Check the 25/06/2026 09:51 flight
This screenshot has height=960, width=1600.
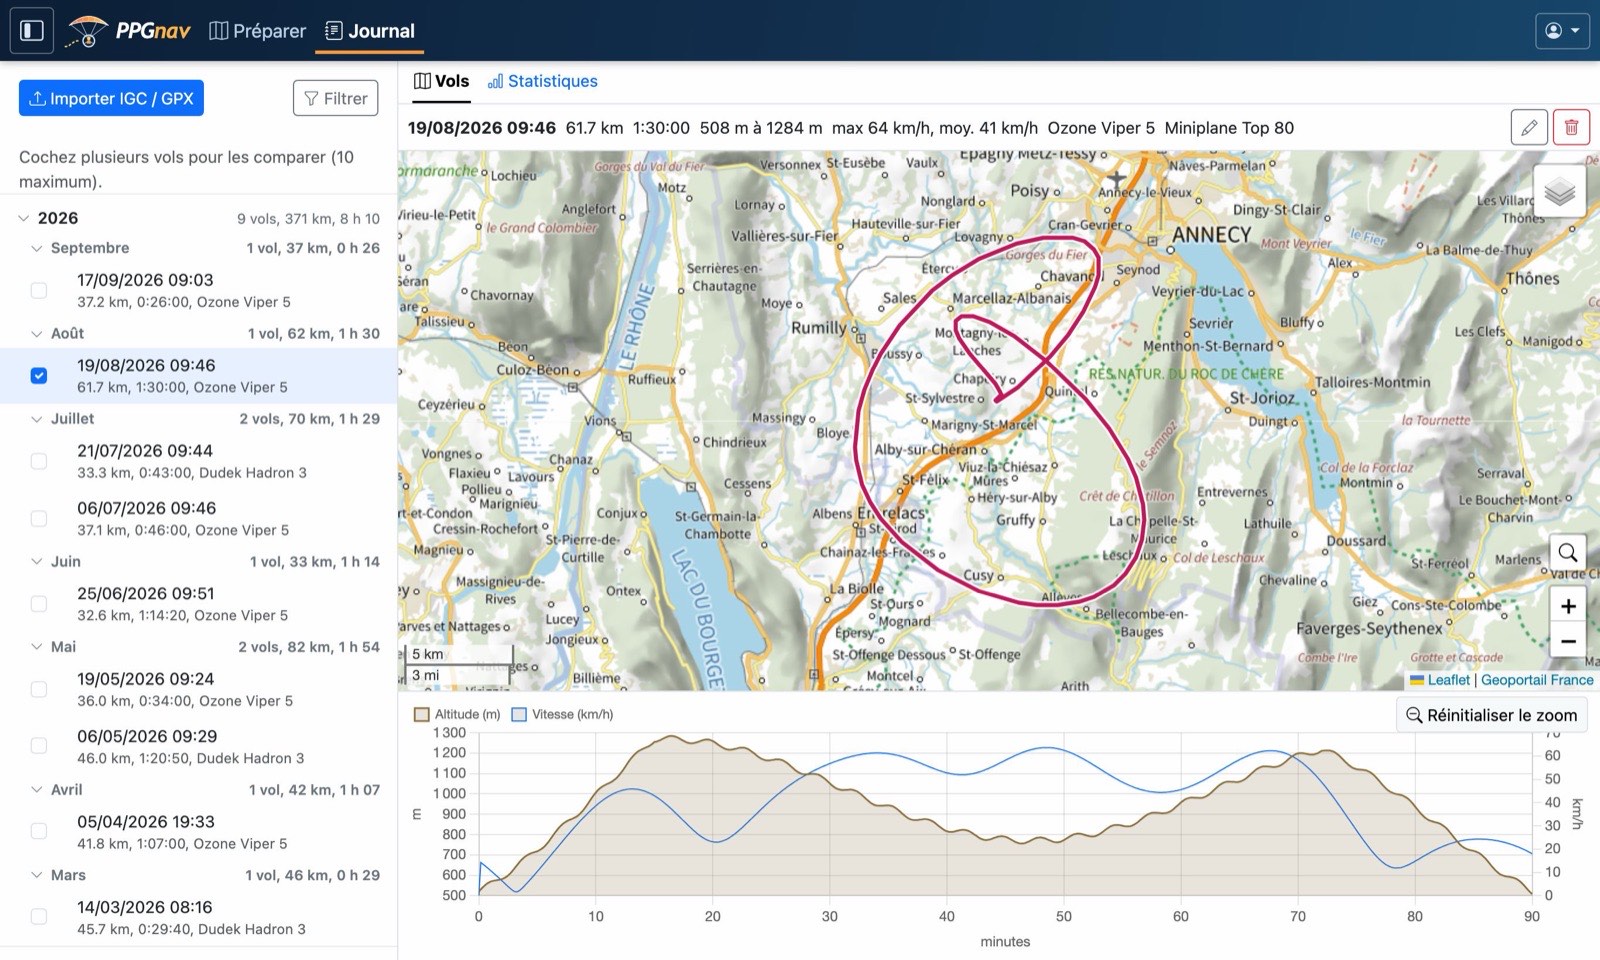click(39, 604)
